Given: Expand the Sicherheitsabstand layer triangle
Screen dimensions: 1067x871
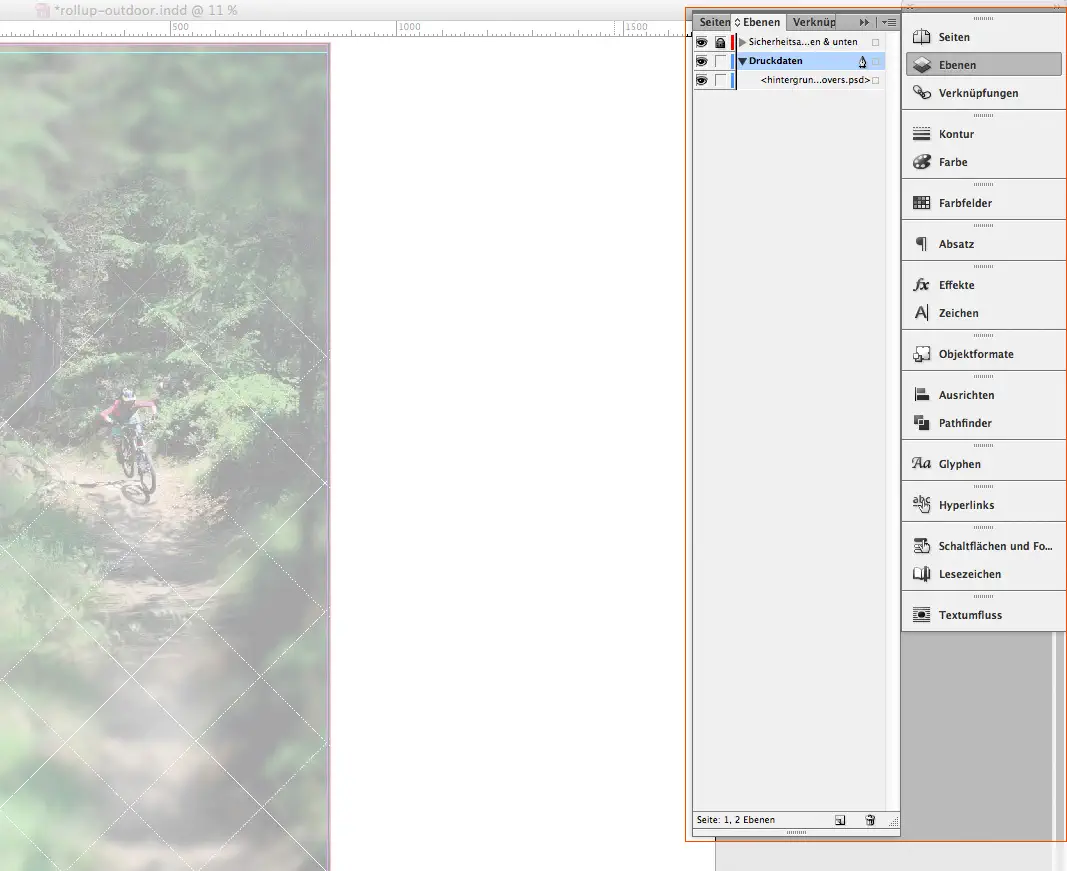Looking at the screenshot, I should pos(742,42).
